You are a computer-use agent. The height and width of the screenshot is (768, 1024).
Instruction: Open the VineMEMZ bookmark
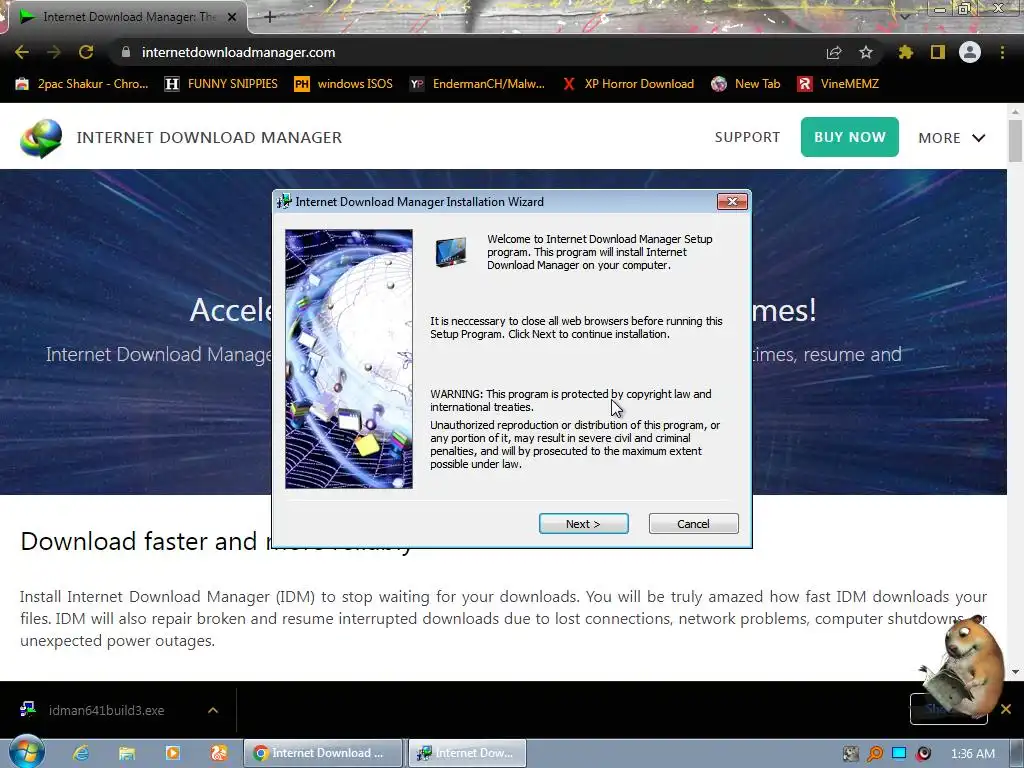coord(838,84)
